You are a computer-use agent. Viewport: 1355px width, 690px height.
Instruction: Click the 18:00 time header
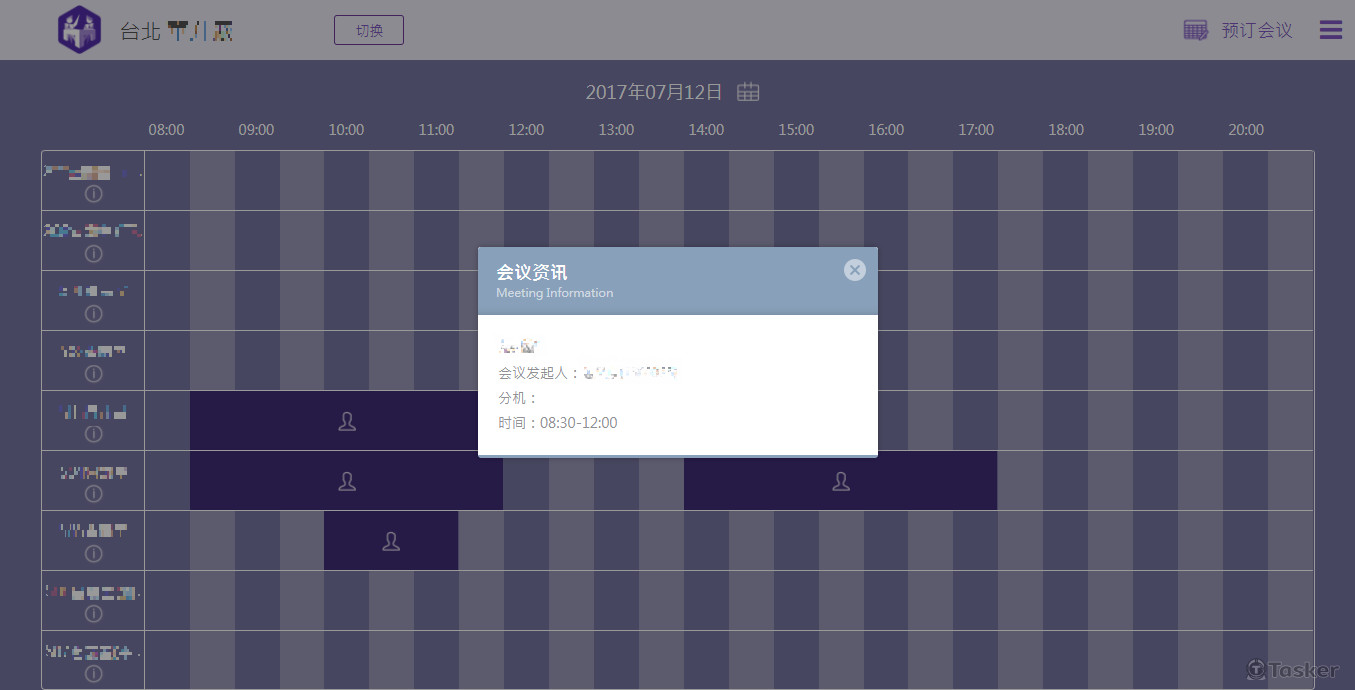(x=1066, y=130)
